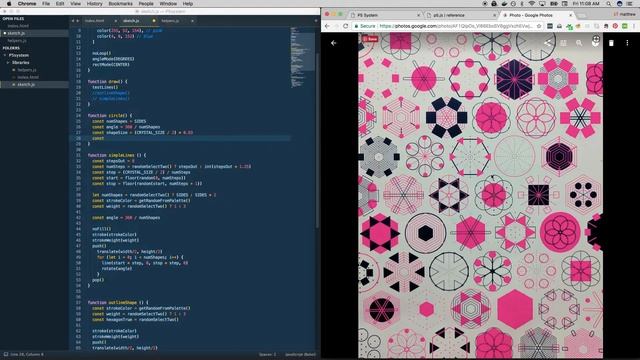This screenshot has height=360, width=640.
Task: Open the File menu
Action: point(46,4)
